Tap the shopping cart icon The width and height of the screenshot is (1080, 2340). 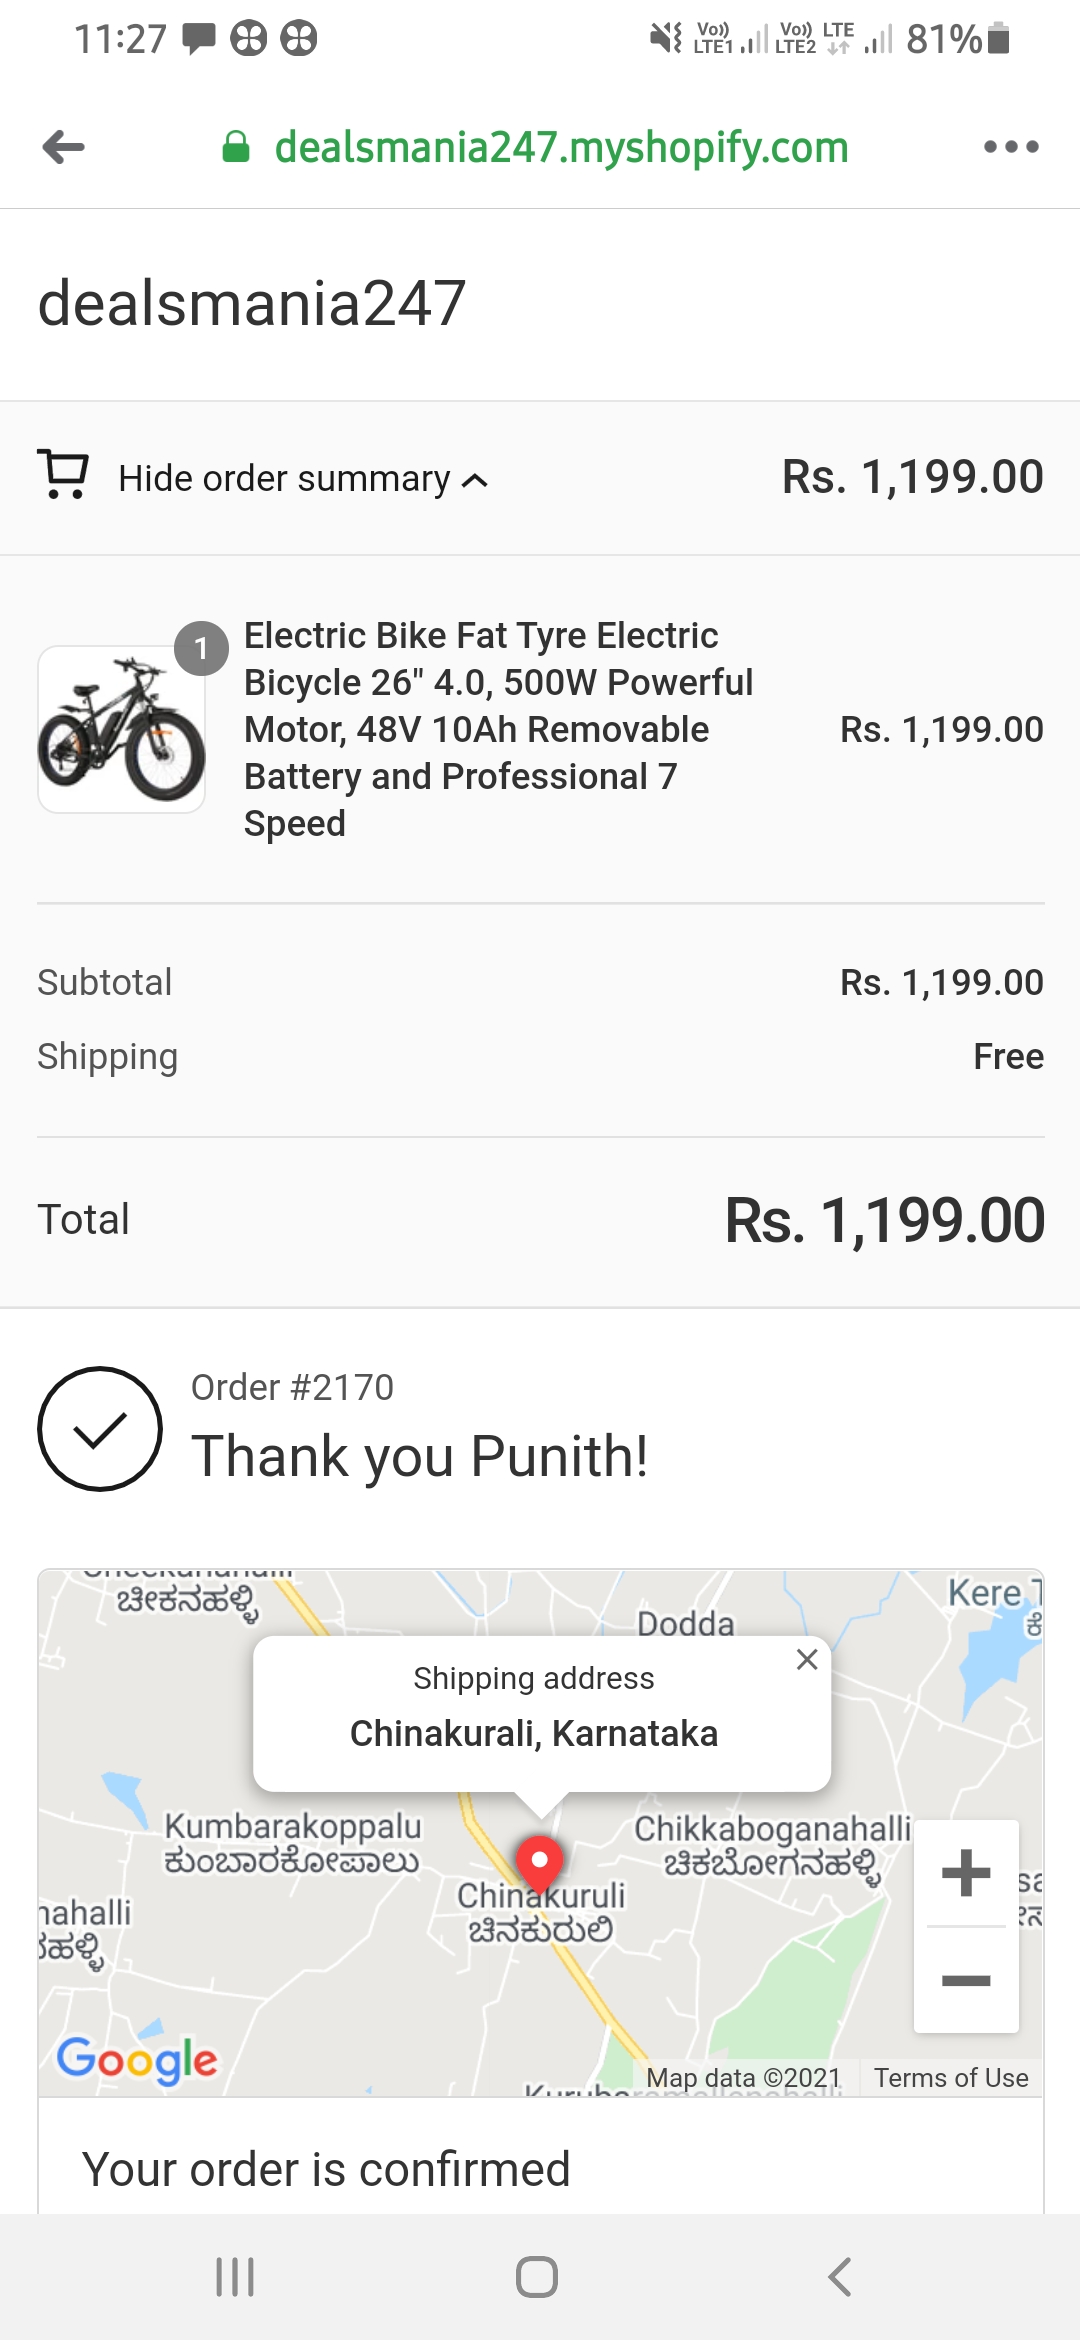coord(64,475)
